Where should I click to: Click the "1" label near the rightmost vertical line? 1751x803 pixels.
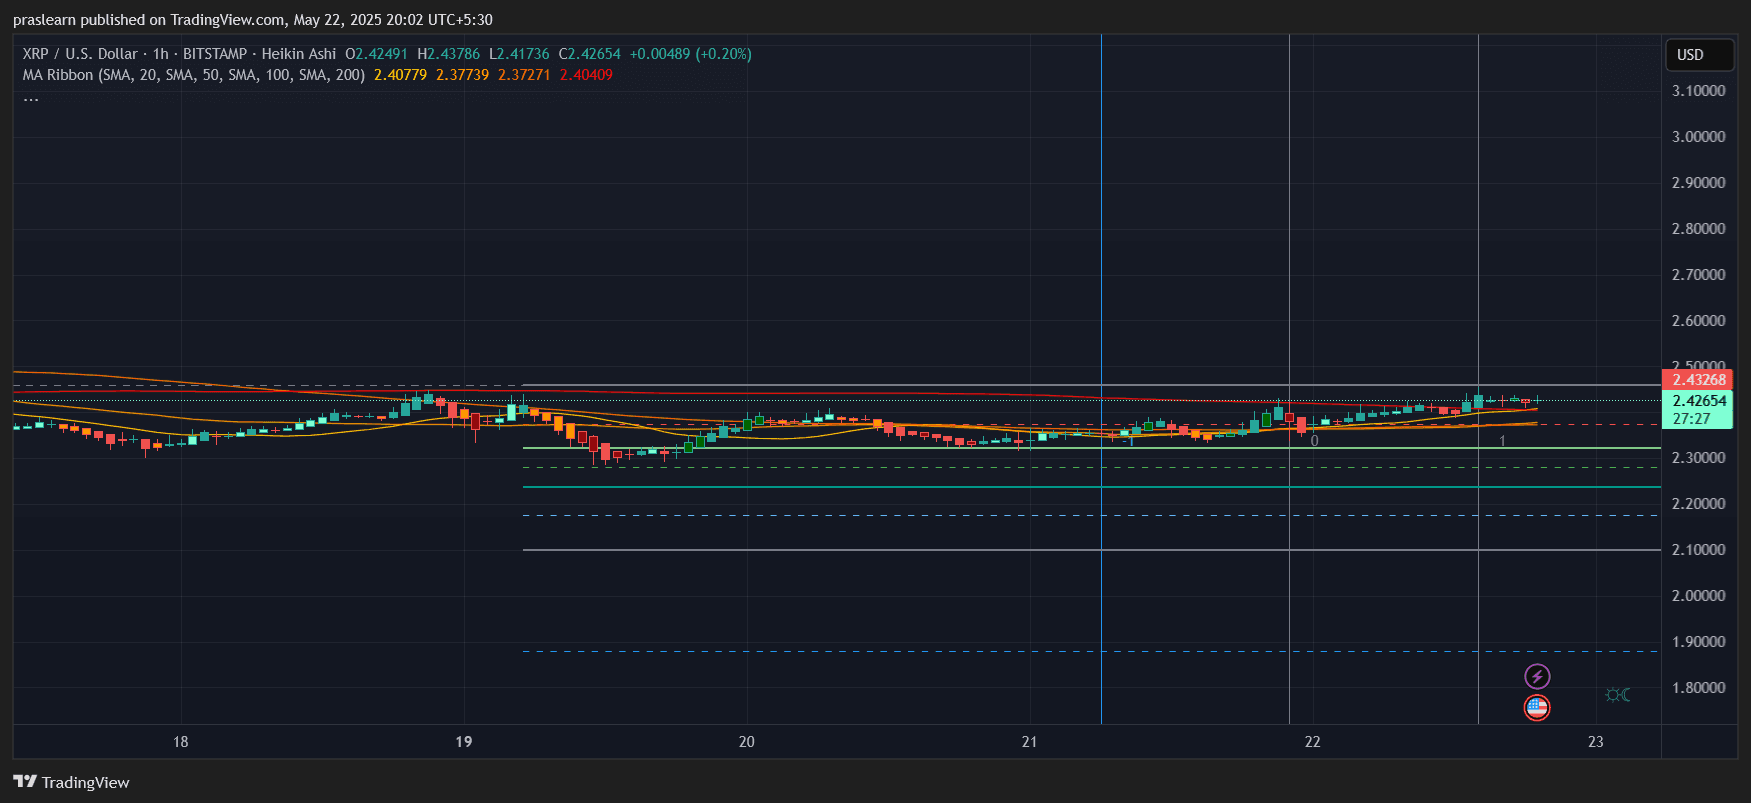[x=1502, y=441]
